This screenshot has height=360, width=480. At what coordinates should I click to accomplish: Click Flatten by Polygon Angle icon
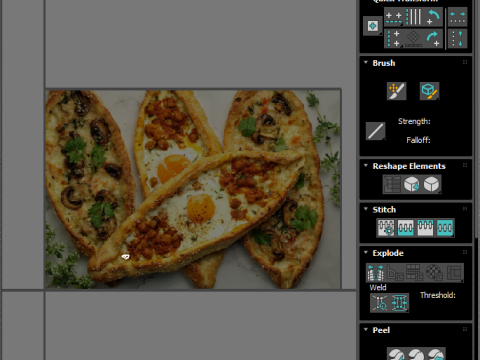(395, 273)
